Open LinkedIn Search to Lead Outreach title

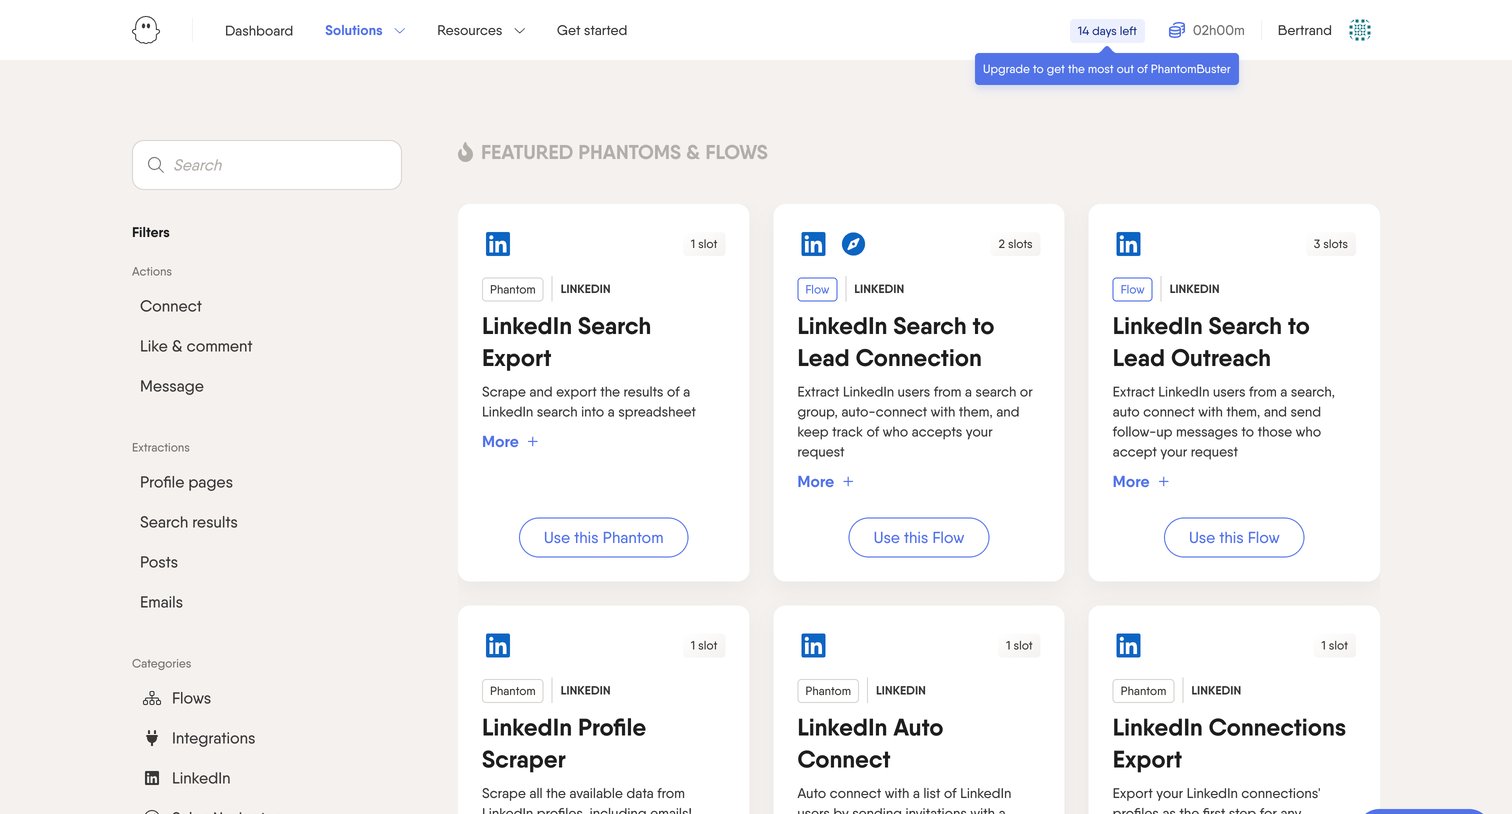[1211, 342]
